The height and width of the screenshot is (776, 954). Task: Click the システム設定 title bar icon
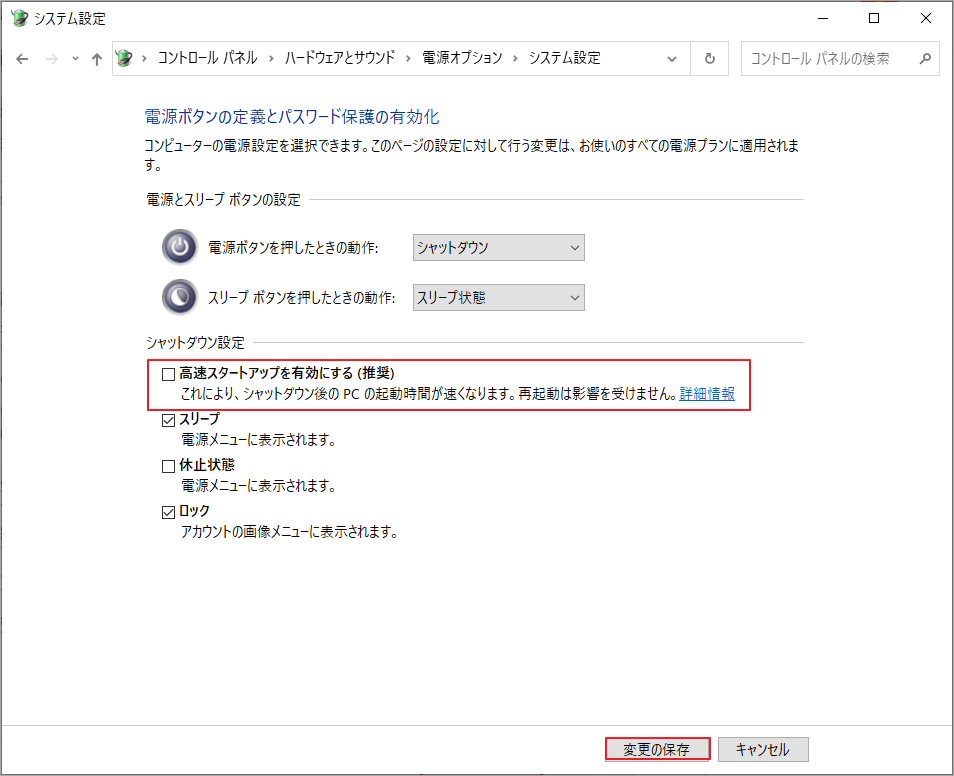[x=19, y=18]
